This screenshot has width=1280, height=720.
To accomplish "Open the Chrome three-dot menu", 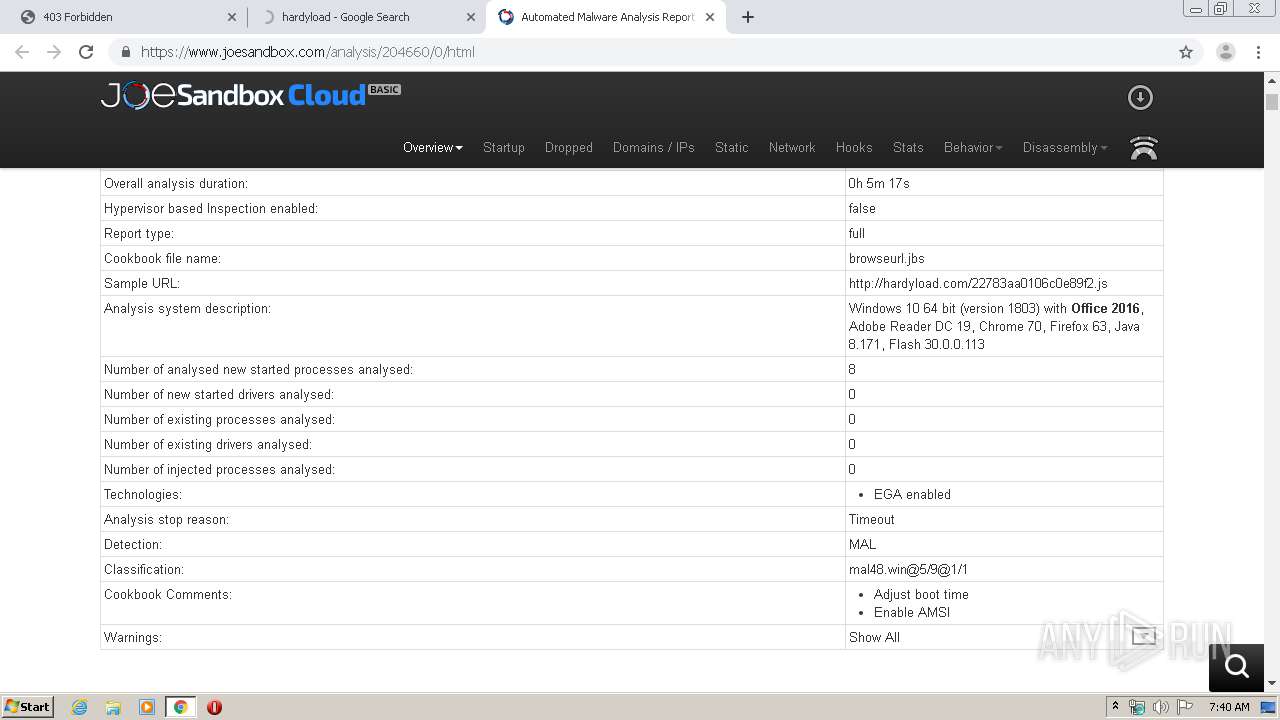I will [1258, 52].
